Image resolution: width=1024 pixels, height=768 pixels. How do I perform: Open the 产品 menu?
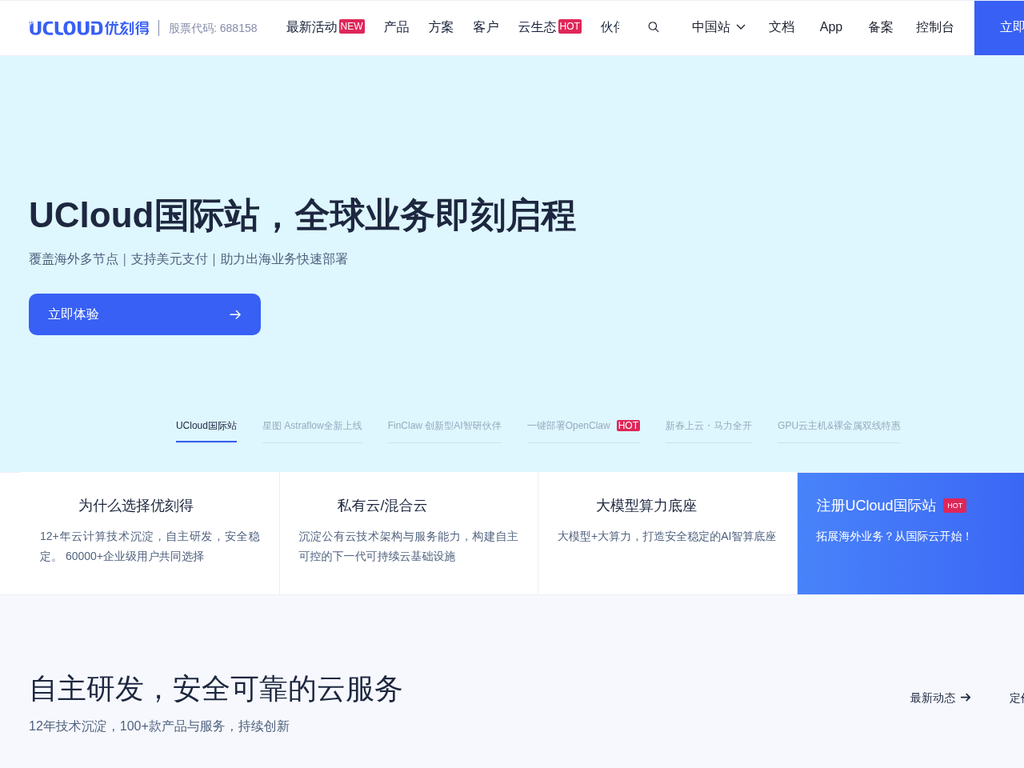pyautogui.click(x=396, y=27)
